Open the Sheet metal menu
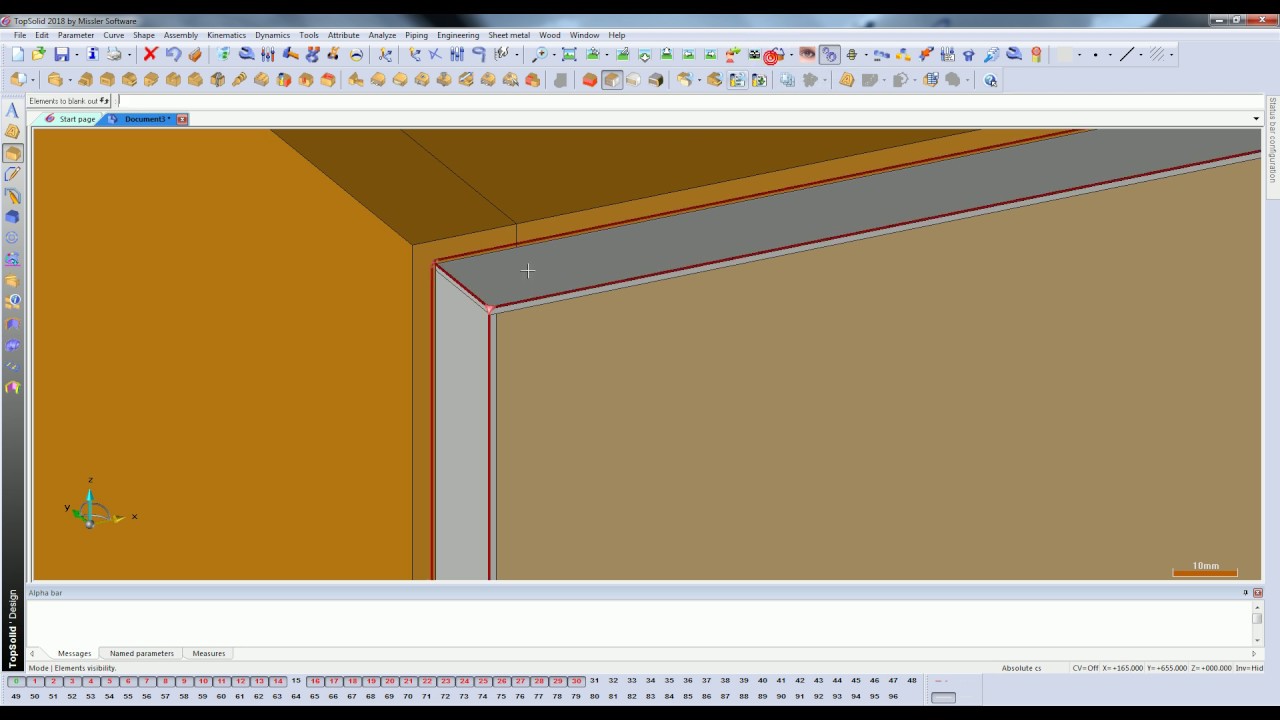This screenshot has height=720, width=1280. coord(509,35)
